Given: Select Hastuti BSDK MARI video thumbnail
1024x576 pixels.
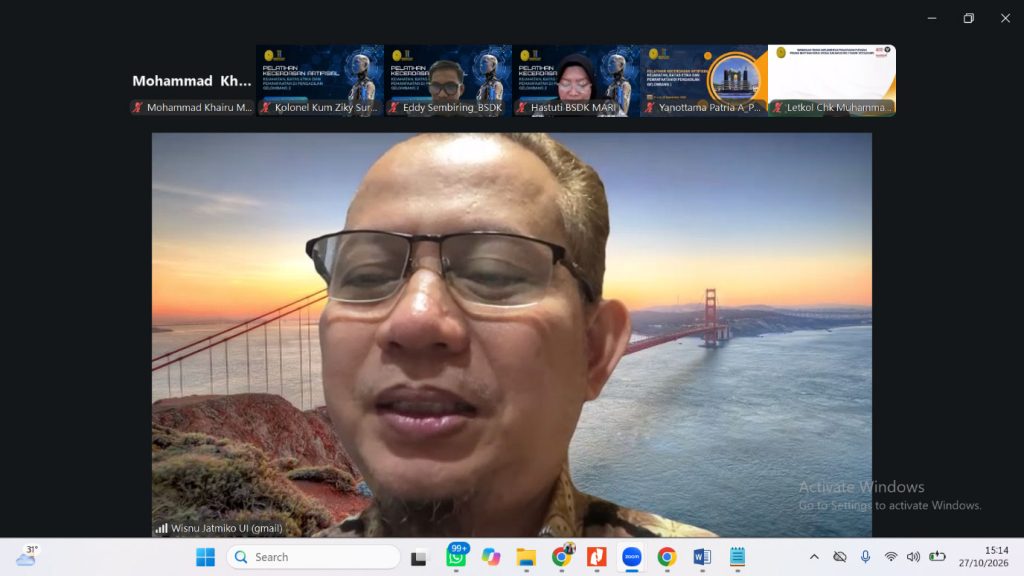Looking at the screenshot, I should pos(576,81).
